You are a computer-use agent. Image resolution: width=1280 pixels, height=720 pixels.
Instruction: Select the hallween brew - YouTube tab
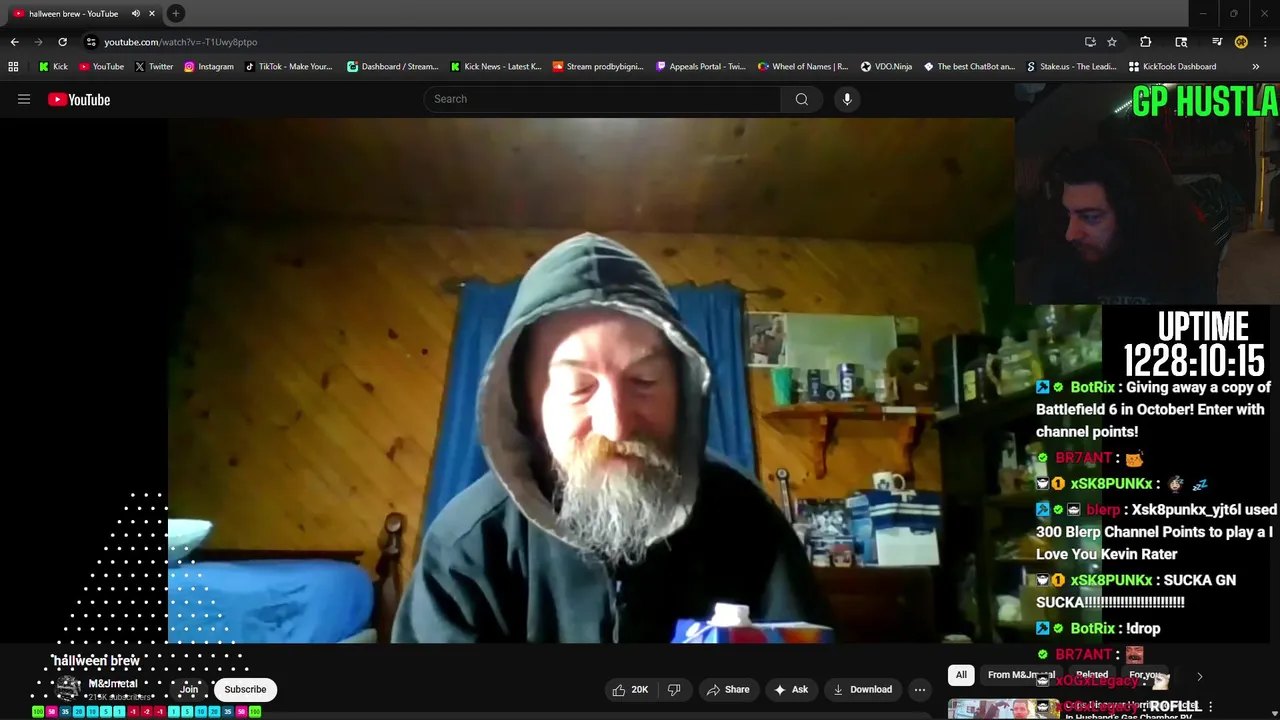(73, 13)
